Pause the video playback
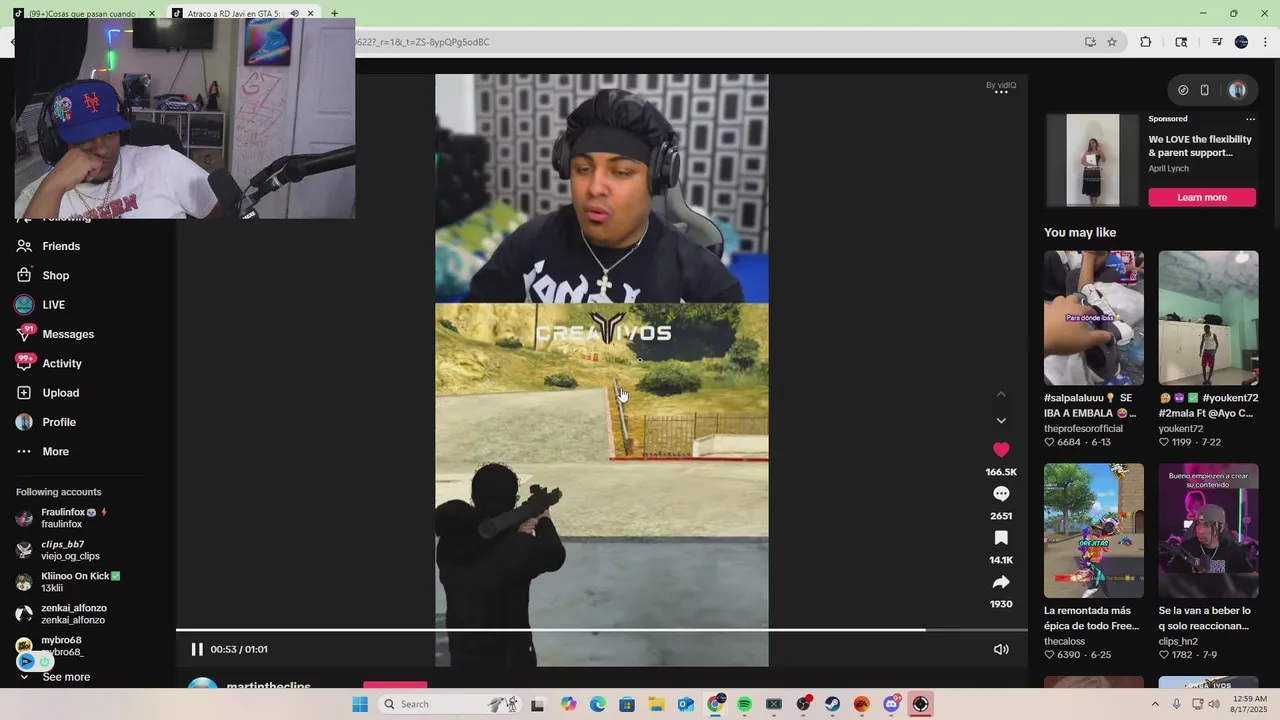Viewport: 1280px width, 720px height. 197,649
